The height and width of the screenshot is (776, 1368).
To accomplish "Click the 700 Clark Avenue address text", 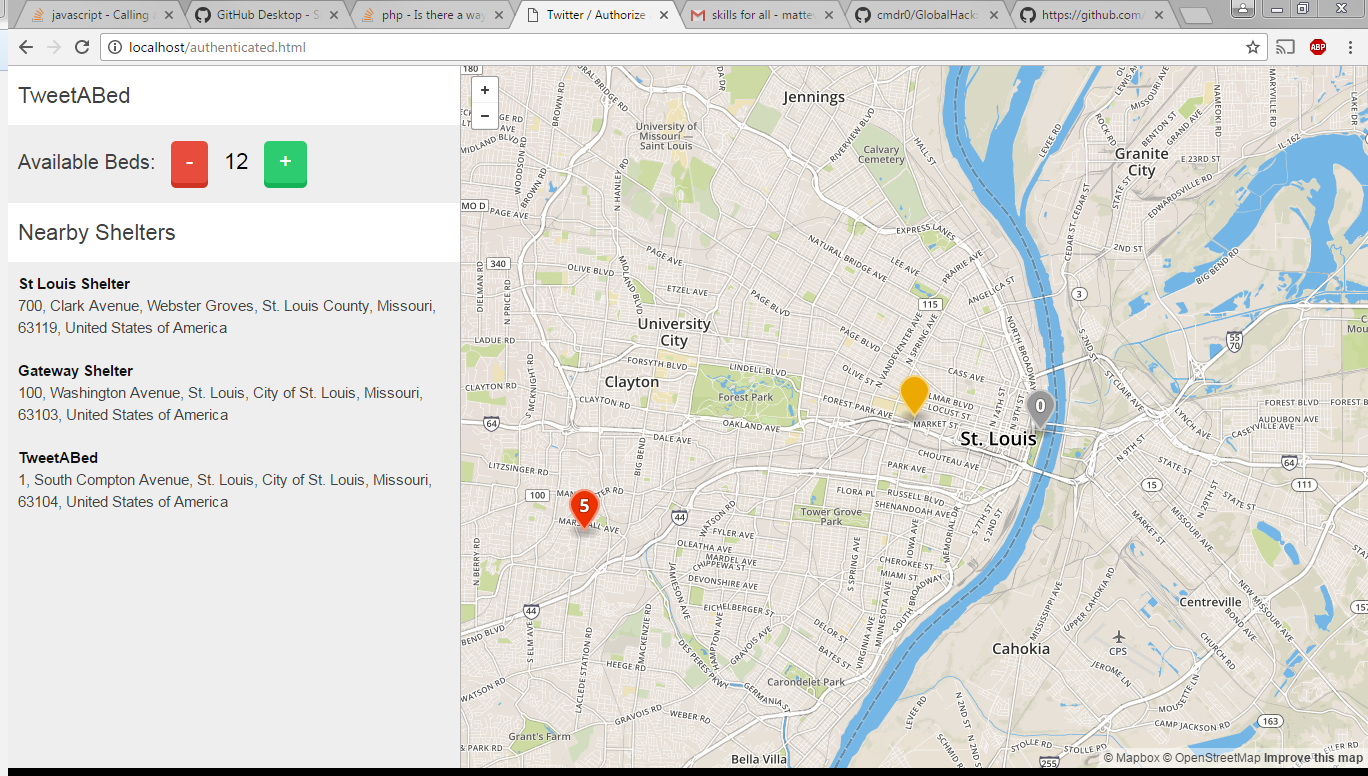I will [x=227, y=317].
